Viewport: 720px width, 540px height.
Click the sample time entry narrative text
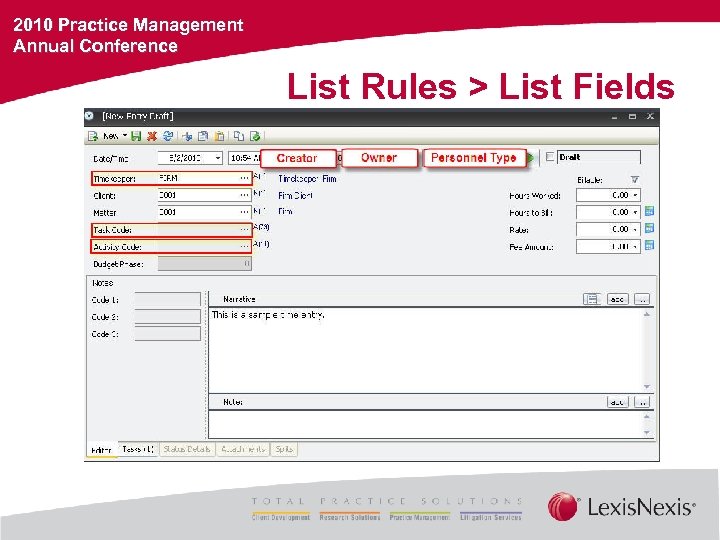click(x=268, y=315)
